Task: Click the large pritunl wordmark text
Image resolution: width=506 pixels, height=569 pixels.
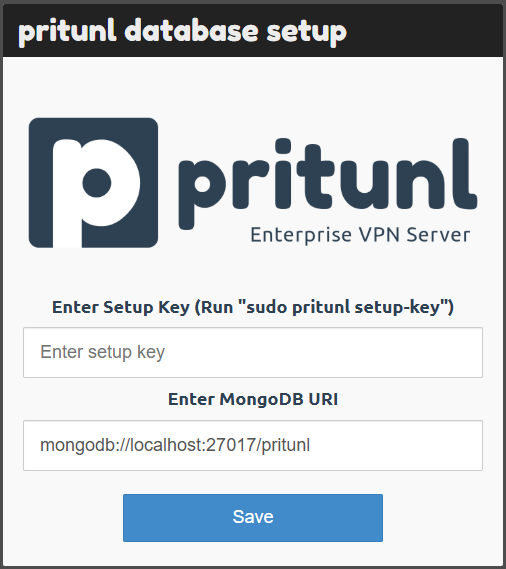Action: (328, 183)
